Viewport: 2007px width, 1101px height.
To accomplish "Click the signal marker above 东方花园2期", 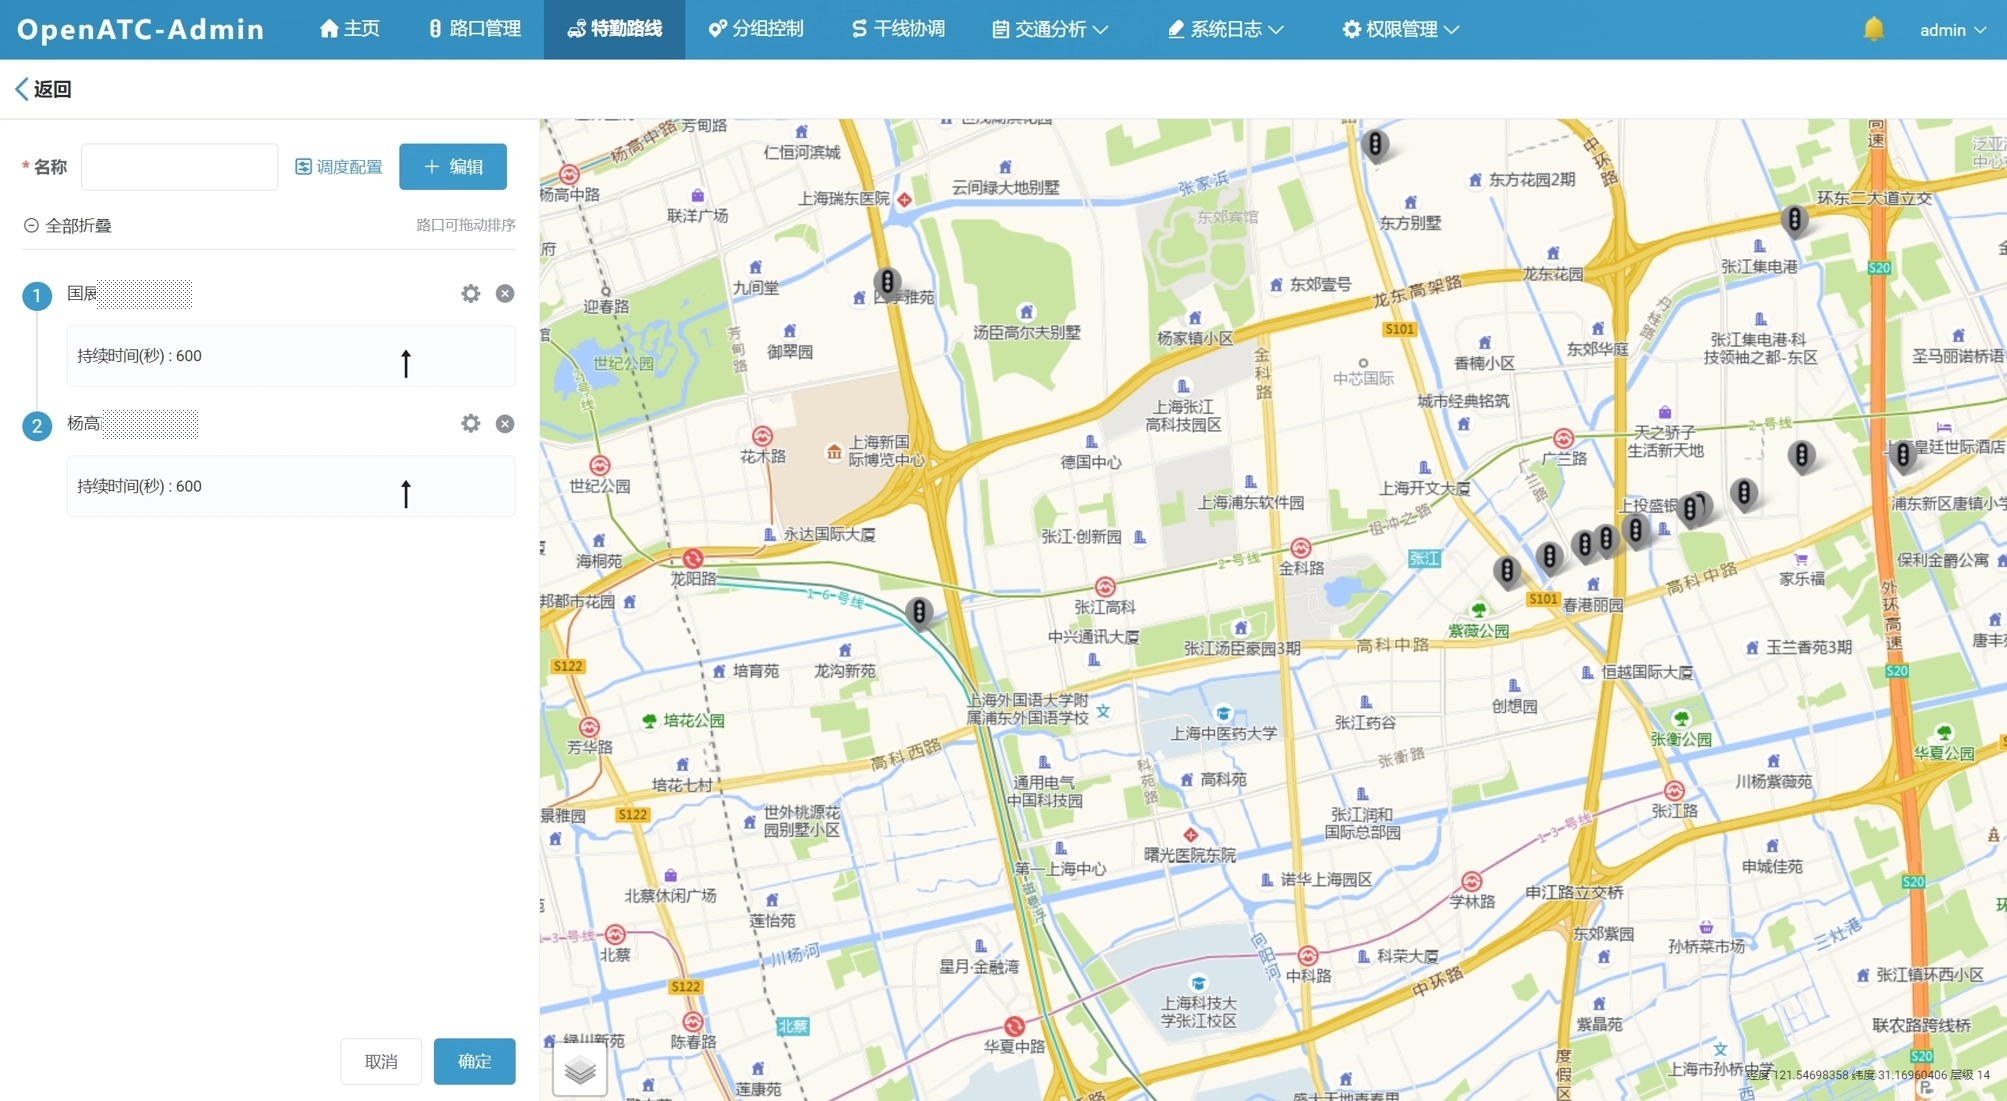I will pos(1375,145).
